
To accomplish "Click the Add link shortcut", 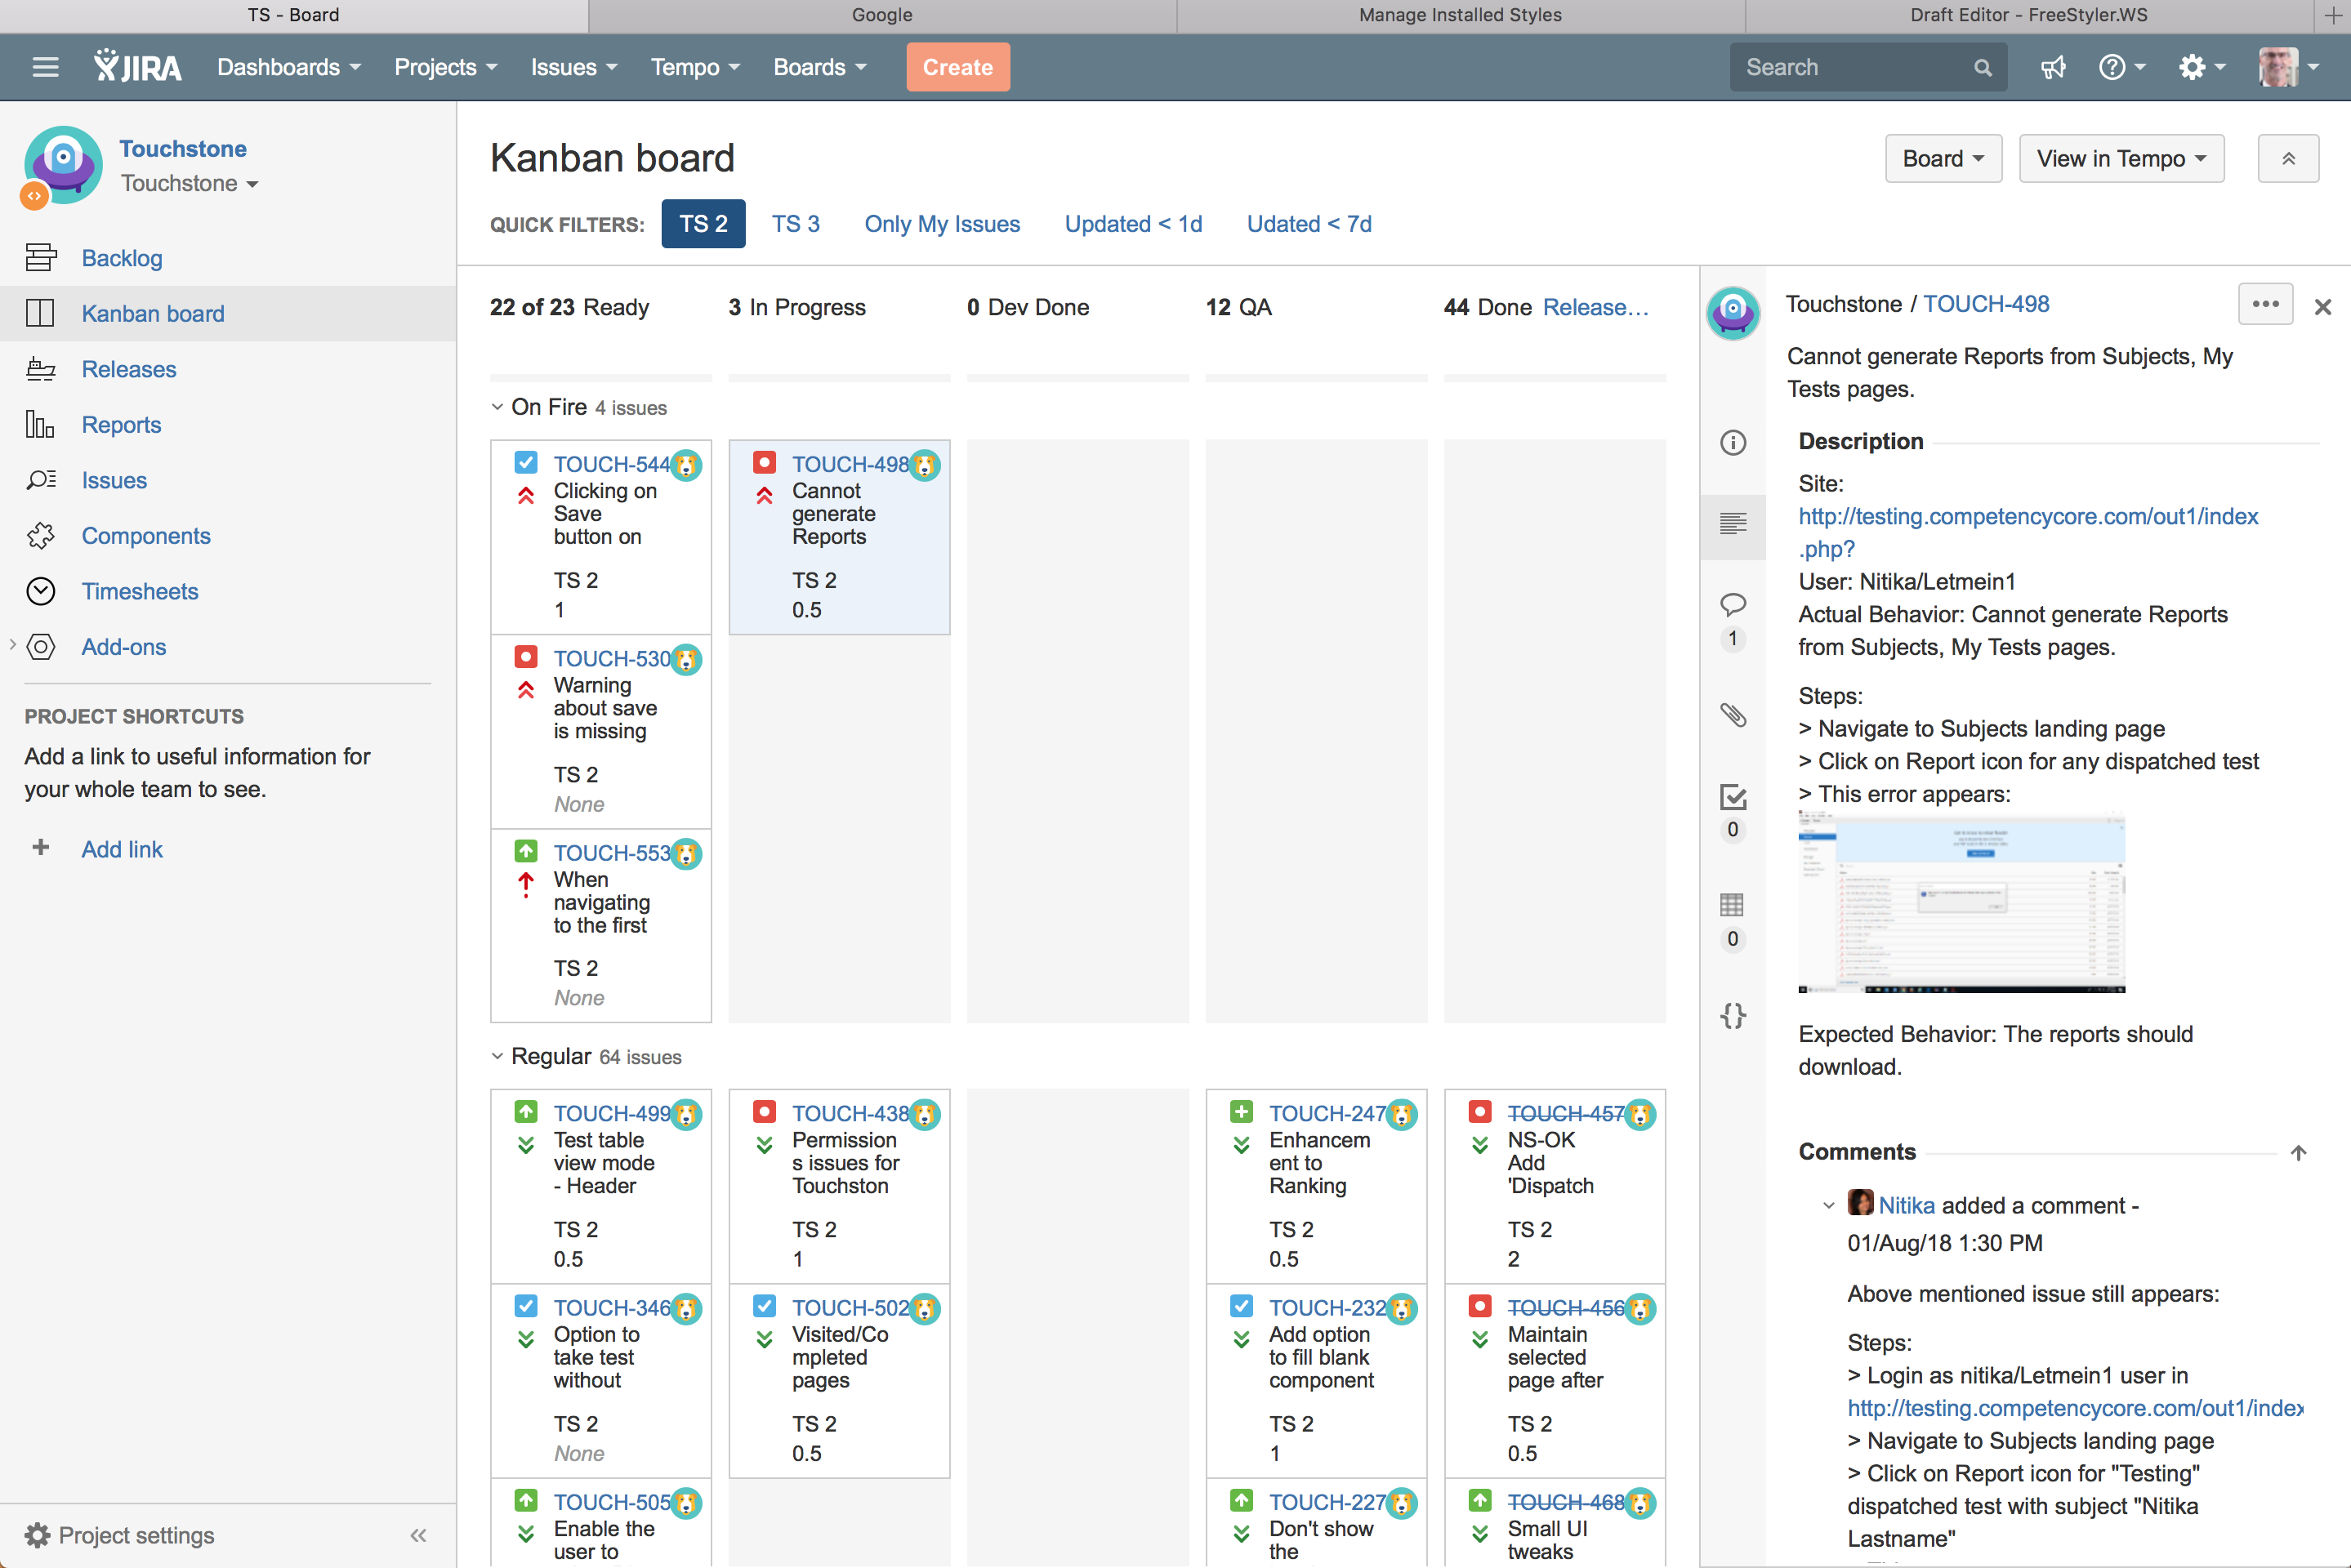I will click(122, 849).
